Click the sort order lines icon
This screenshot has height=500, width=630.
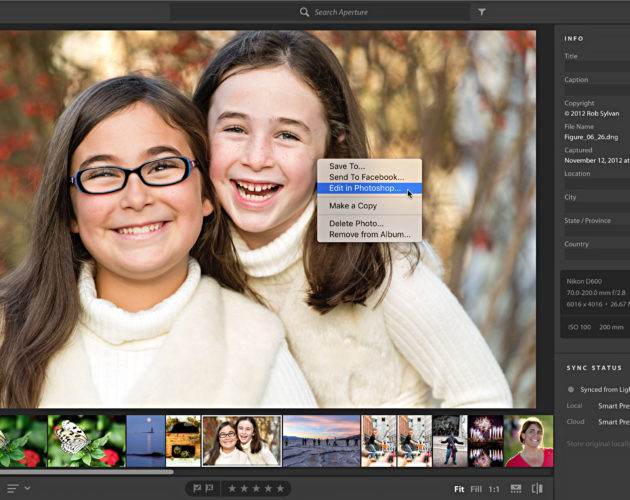click(x=12, y=488)
